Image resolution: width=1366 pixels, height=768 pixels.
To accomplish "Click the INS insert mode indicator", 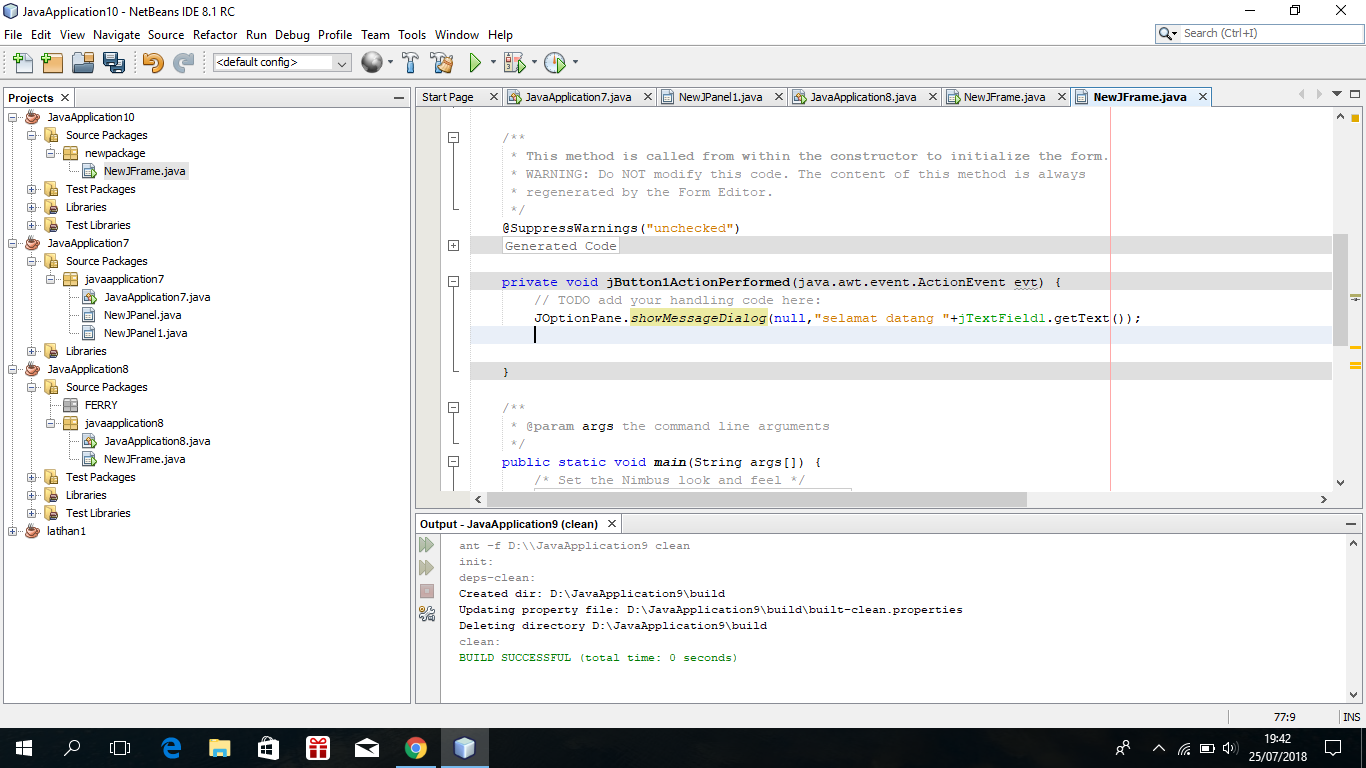I will click(1352, 717).
